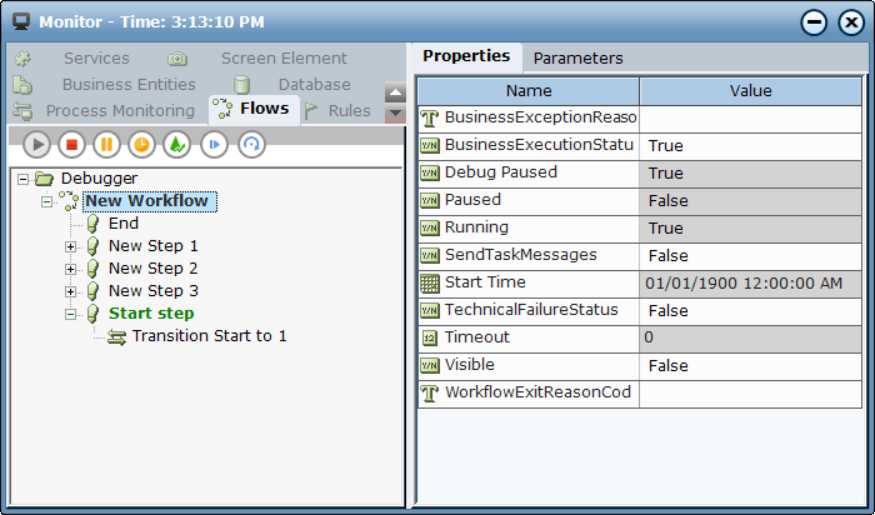The image size is (875, 515).
Task: Open the Rules tab
Action: pos(348,111)
